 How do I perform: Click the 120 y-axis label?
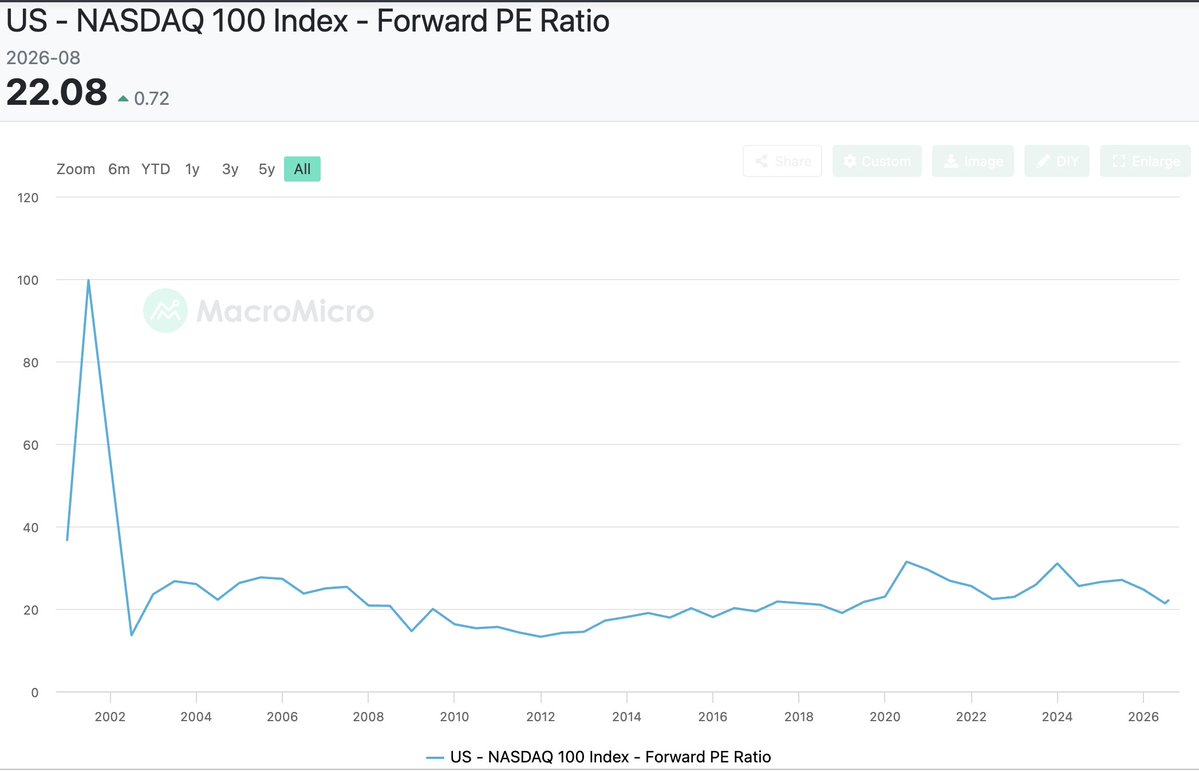[28, 198]
